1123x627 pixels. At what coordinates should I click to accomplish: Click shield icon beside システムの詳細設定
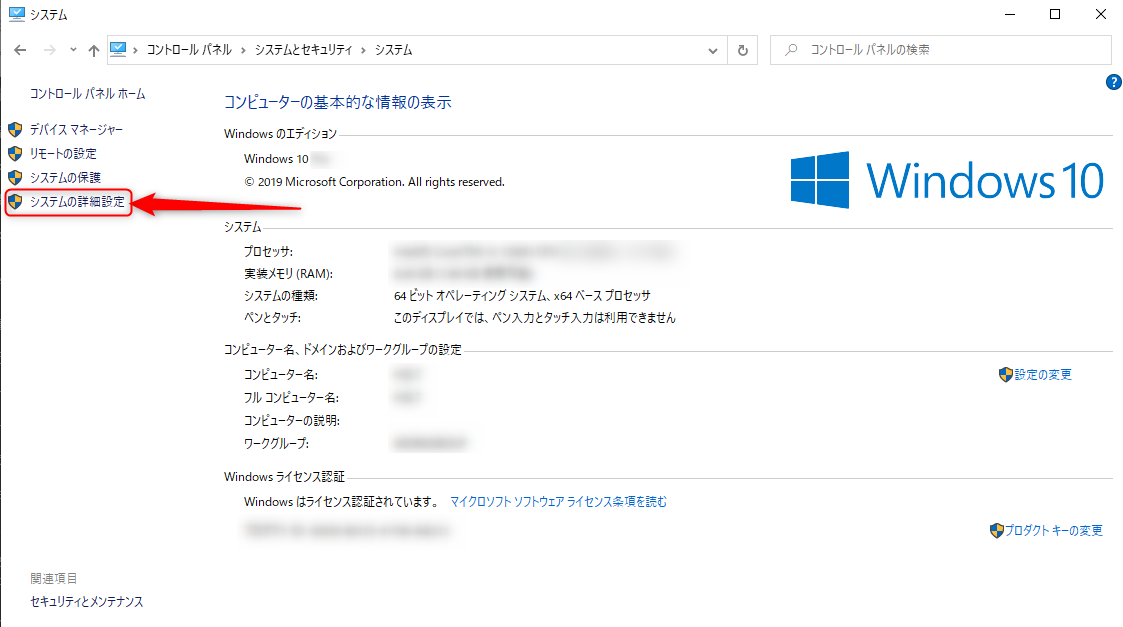[x=15, y=202]
